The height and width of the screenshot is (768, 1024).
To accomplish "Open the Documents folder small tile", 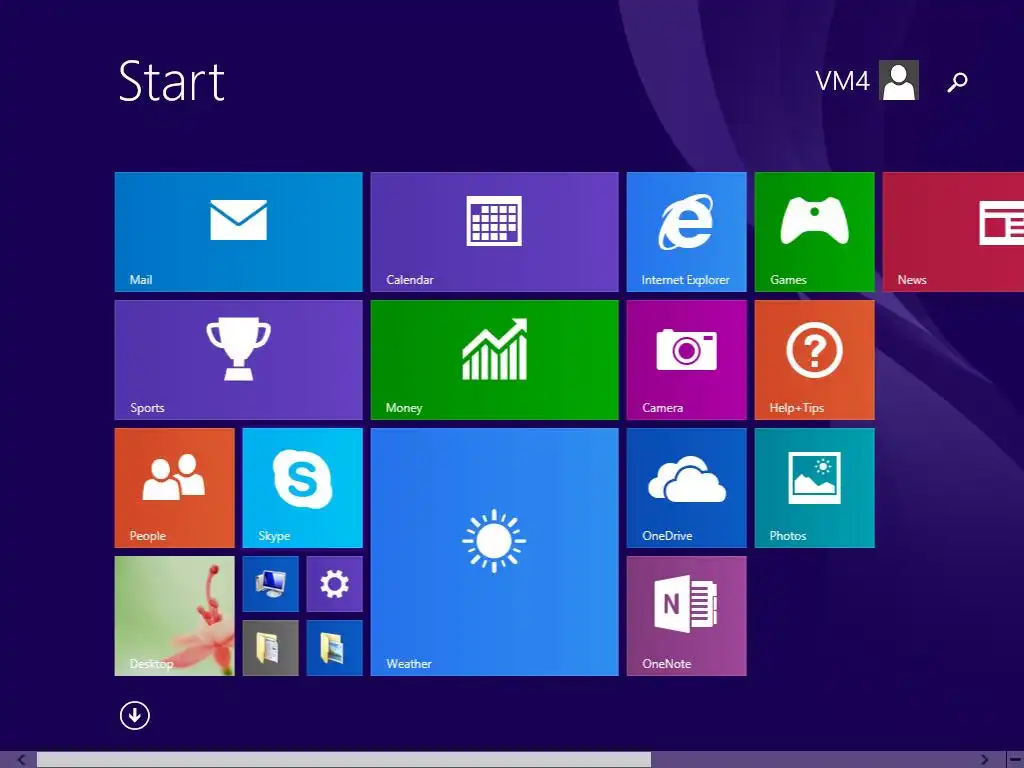I will [270, 648].
